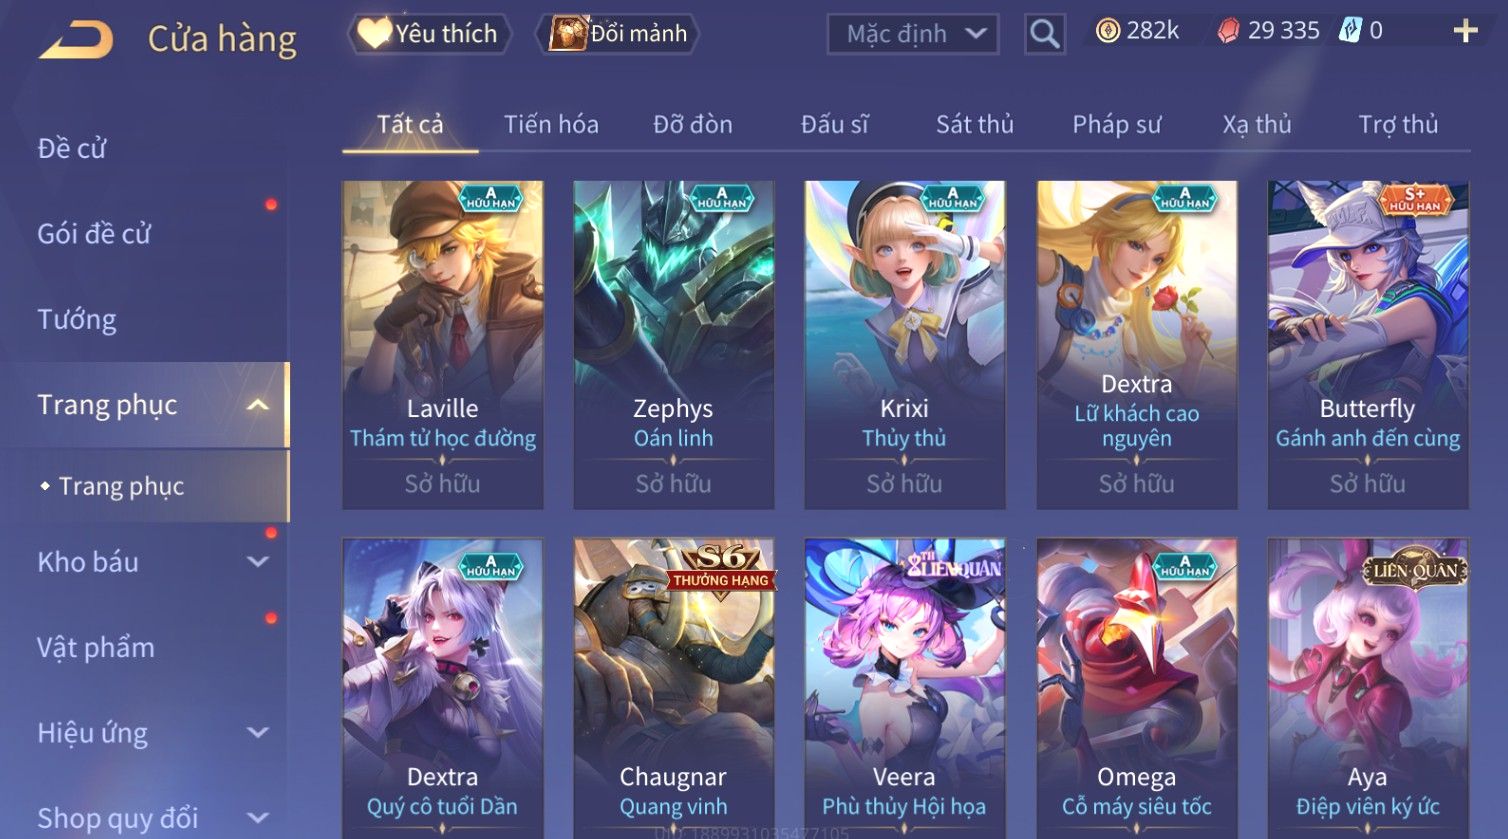This screenshot has height=839, width=1508.
Task: Click the blue voucher currency icon
Action: [x=1350, y=31]
